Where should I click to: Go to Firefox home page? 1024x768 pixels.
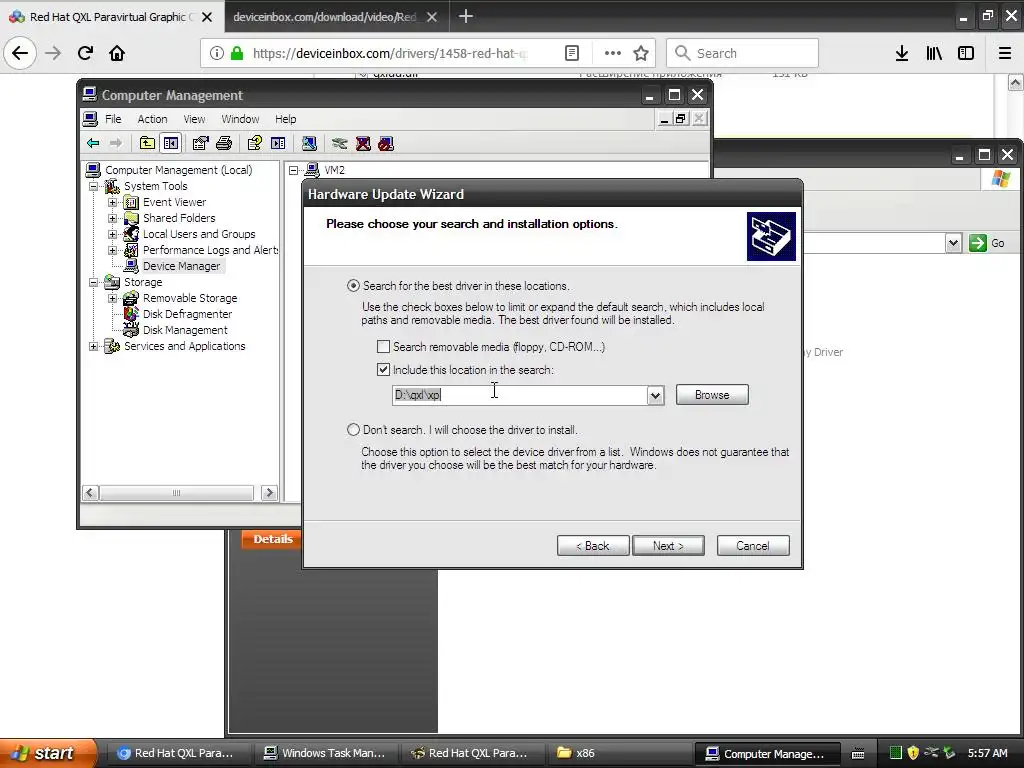pyautogui.click(x=117, y=53)
